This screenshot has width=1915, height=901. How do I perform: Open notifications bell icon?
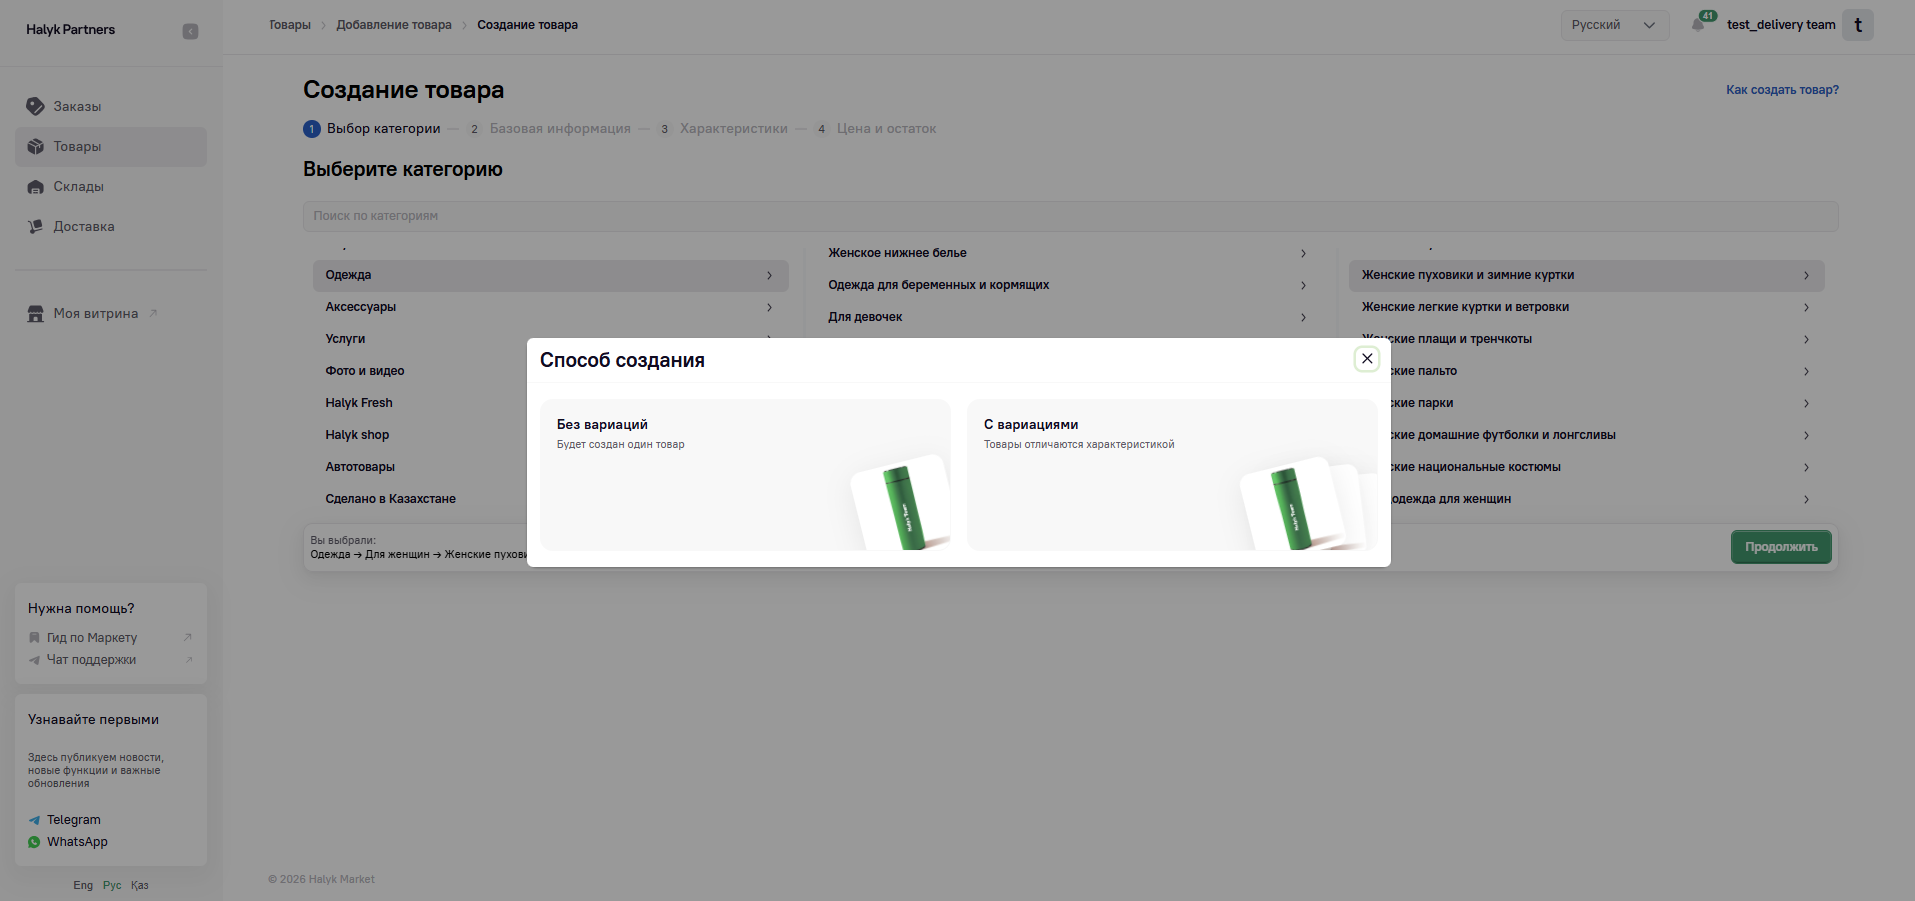(1698, 25)
